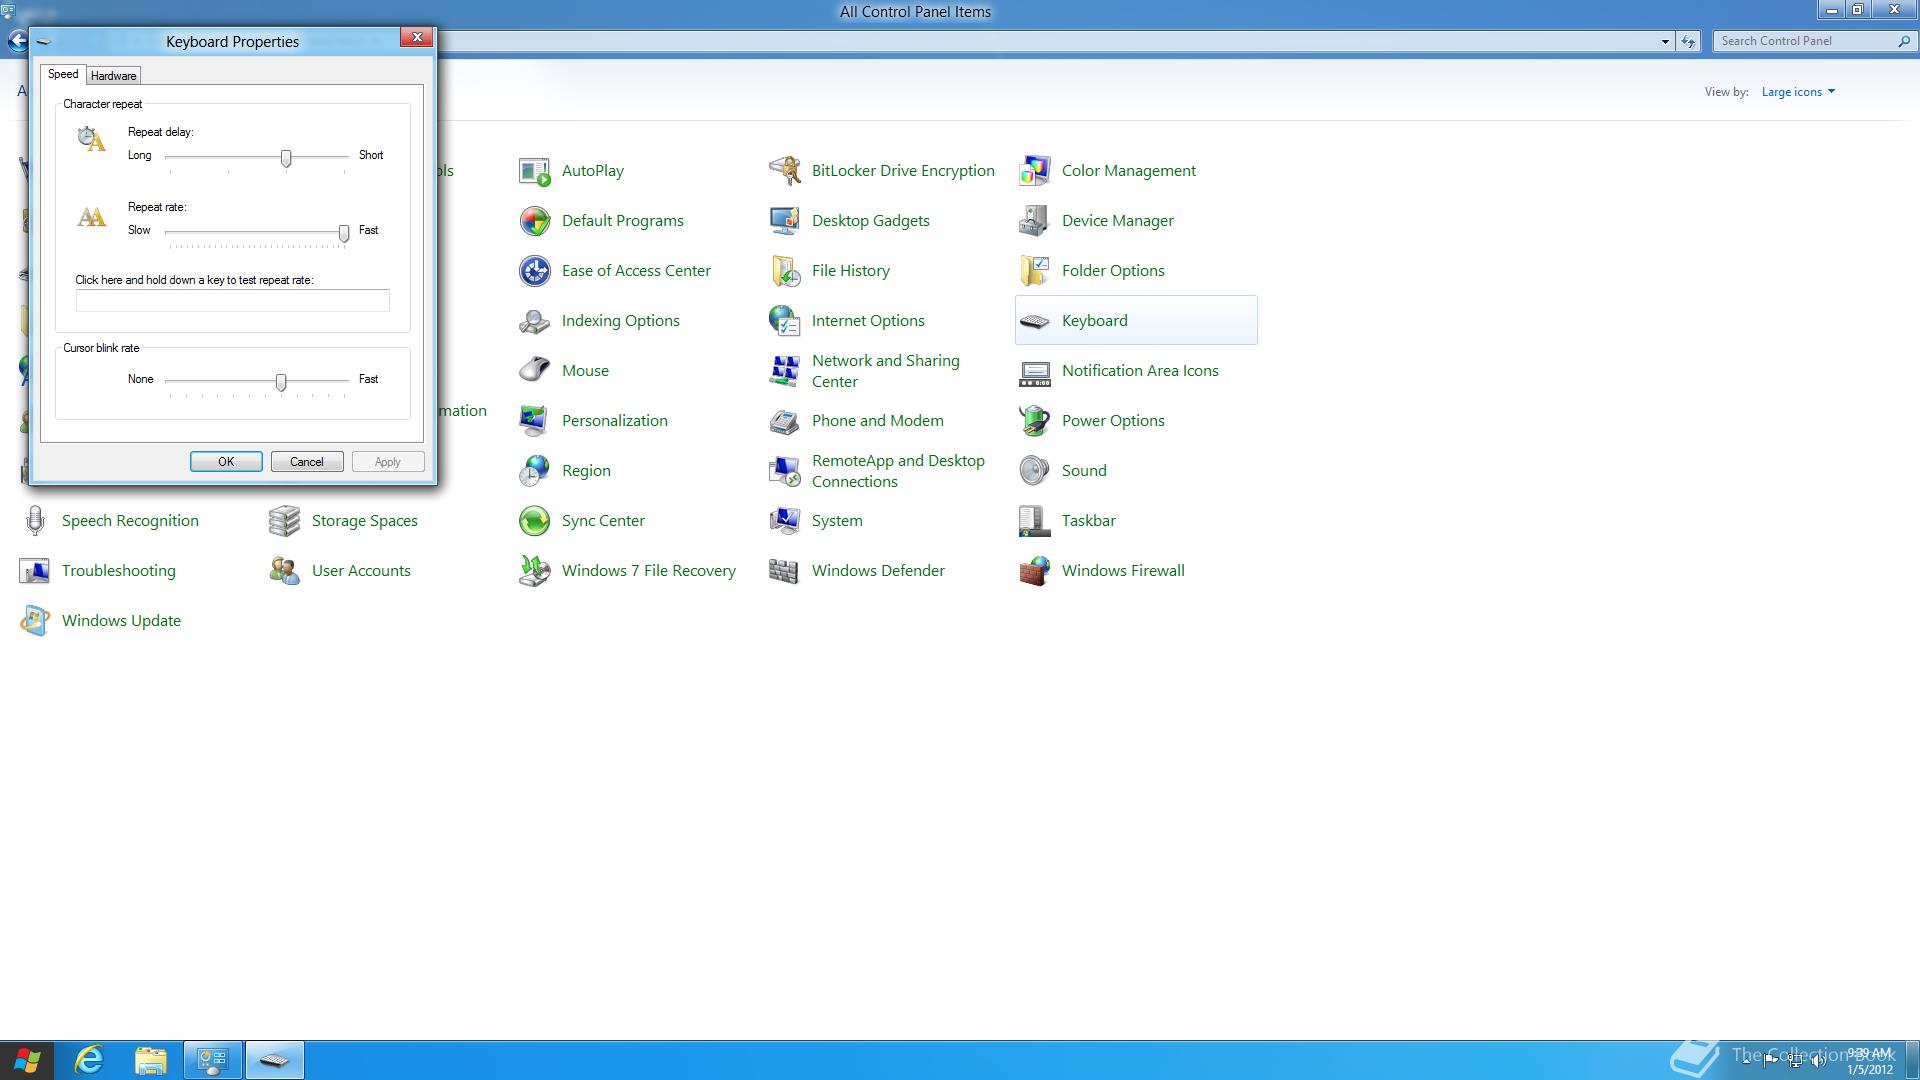1920x1080 pixels.
Task: Open the Speech Recognition microphone icon
Action: click(35, 521)
